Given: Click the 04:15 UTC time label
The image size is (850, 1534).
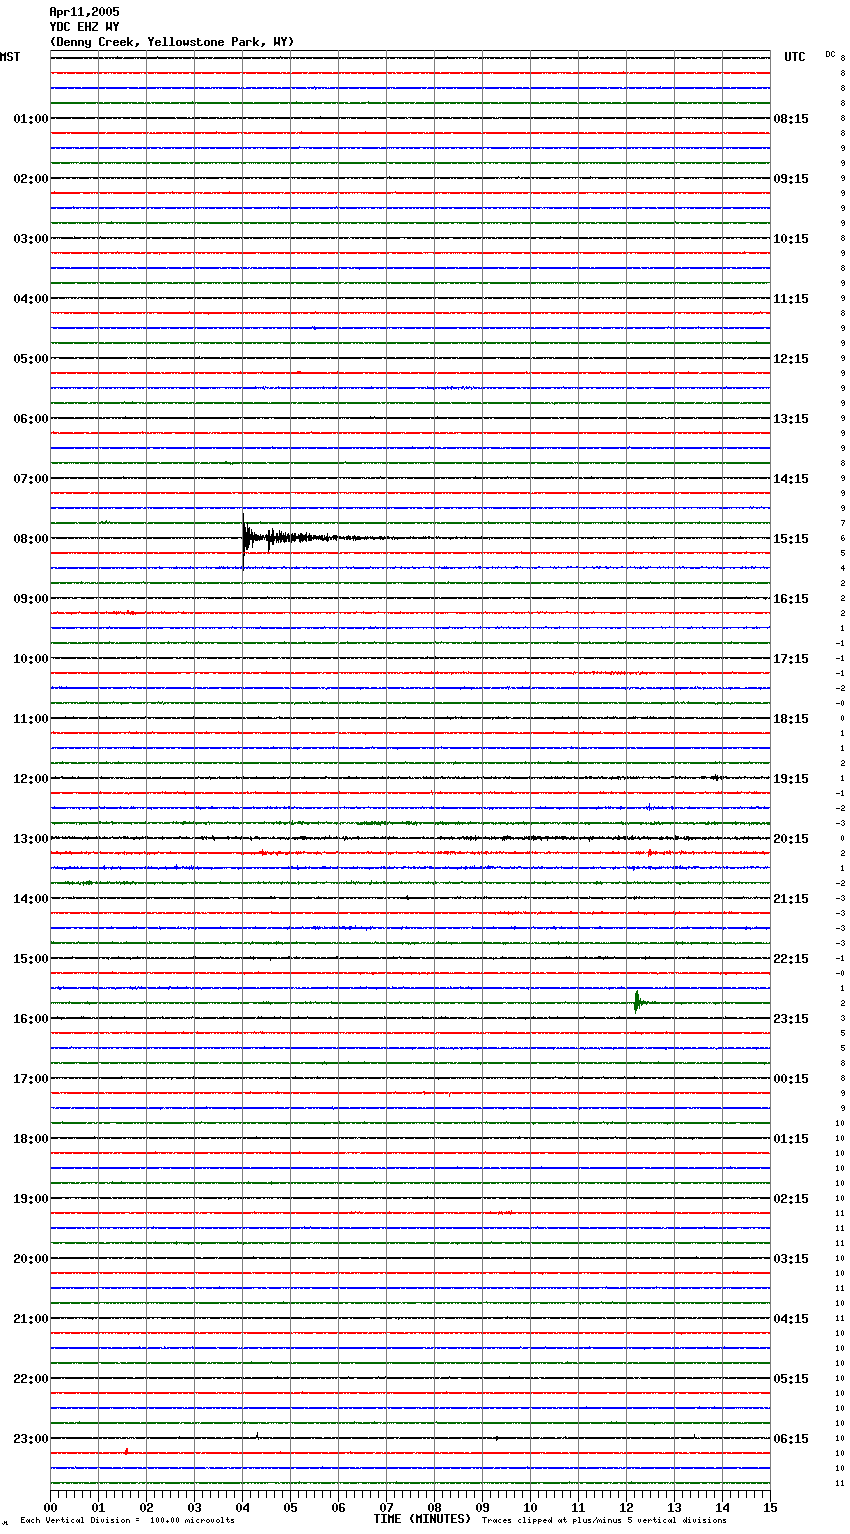Looking at the screenshot, I should [x=791, y=1319].
